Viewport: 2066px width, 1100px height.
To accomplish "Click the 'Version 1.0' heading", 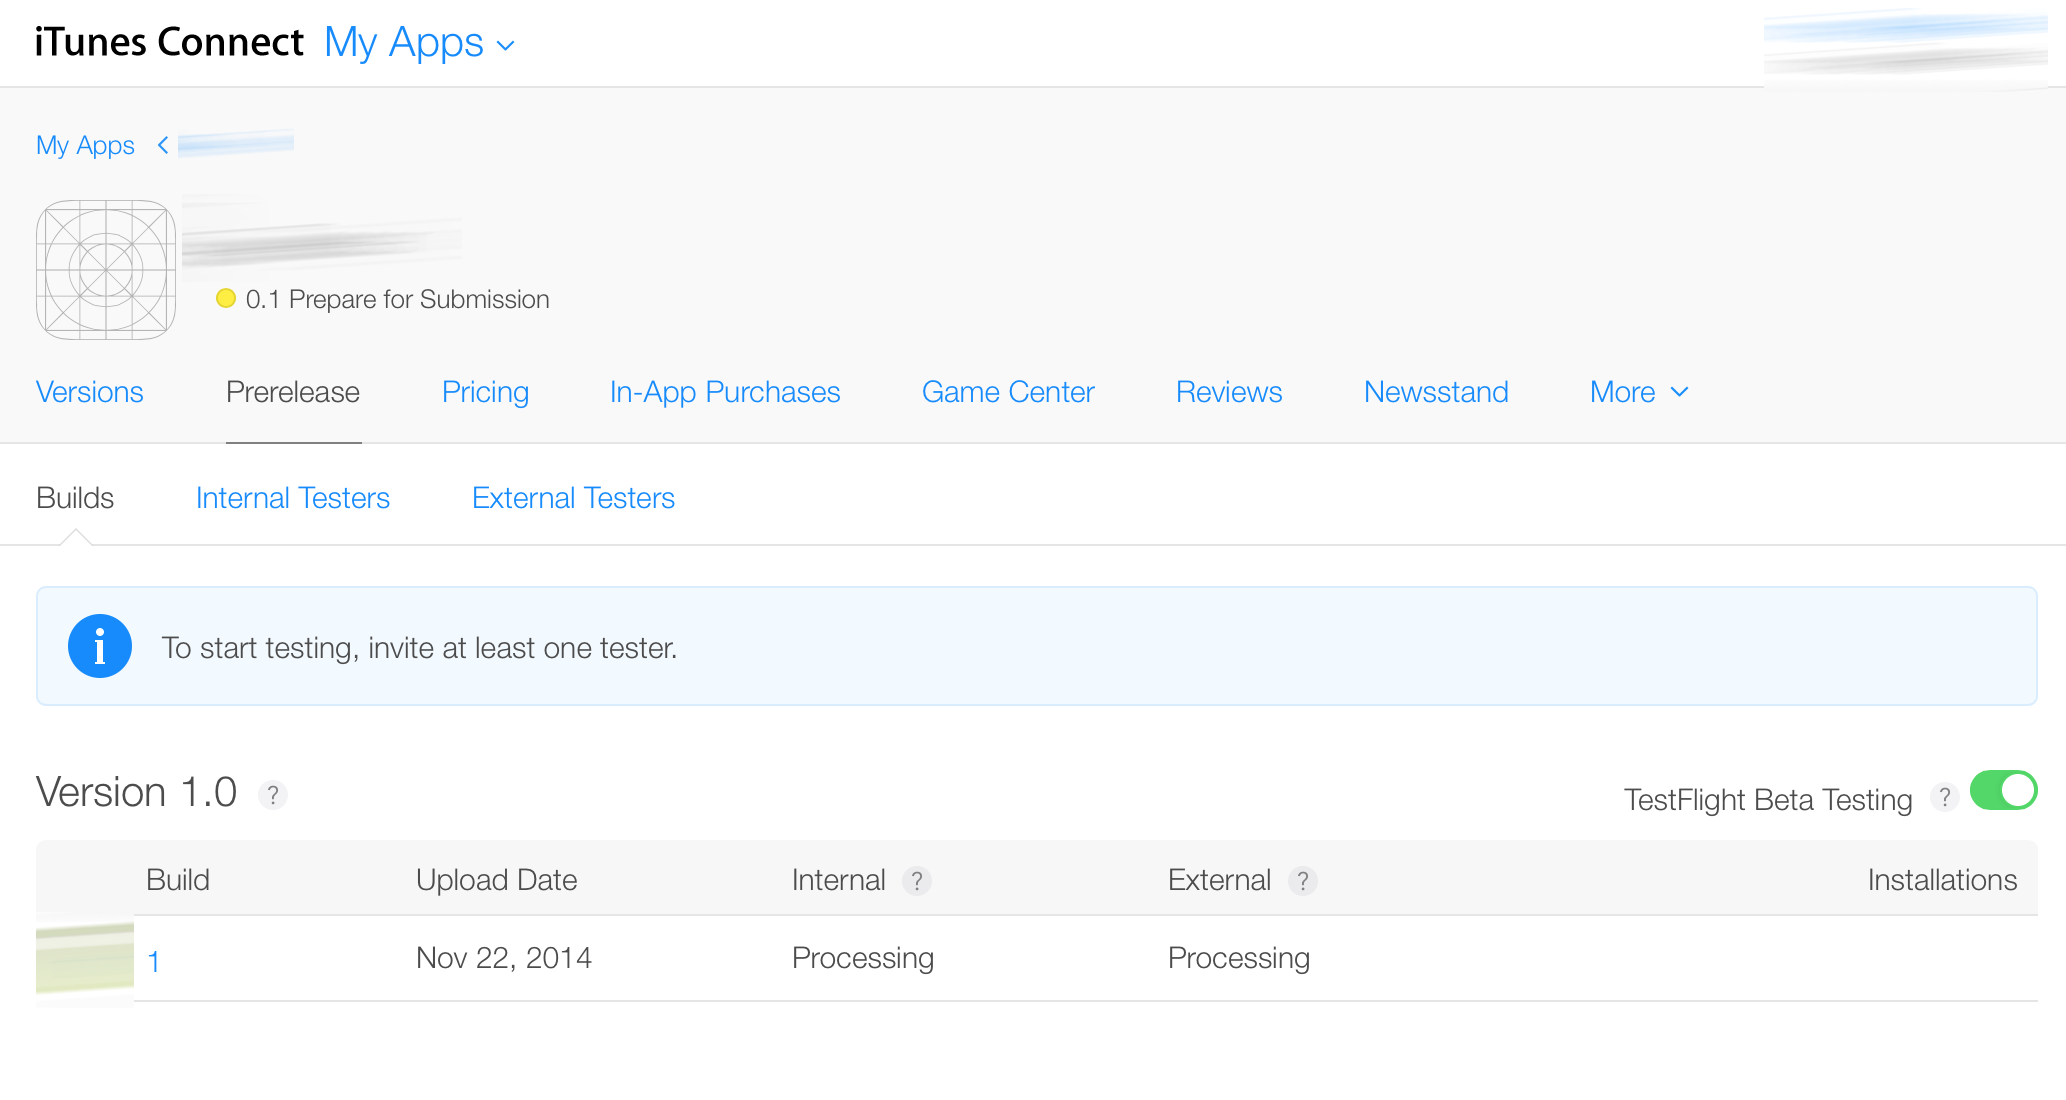I will (136, 792).
